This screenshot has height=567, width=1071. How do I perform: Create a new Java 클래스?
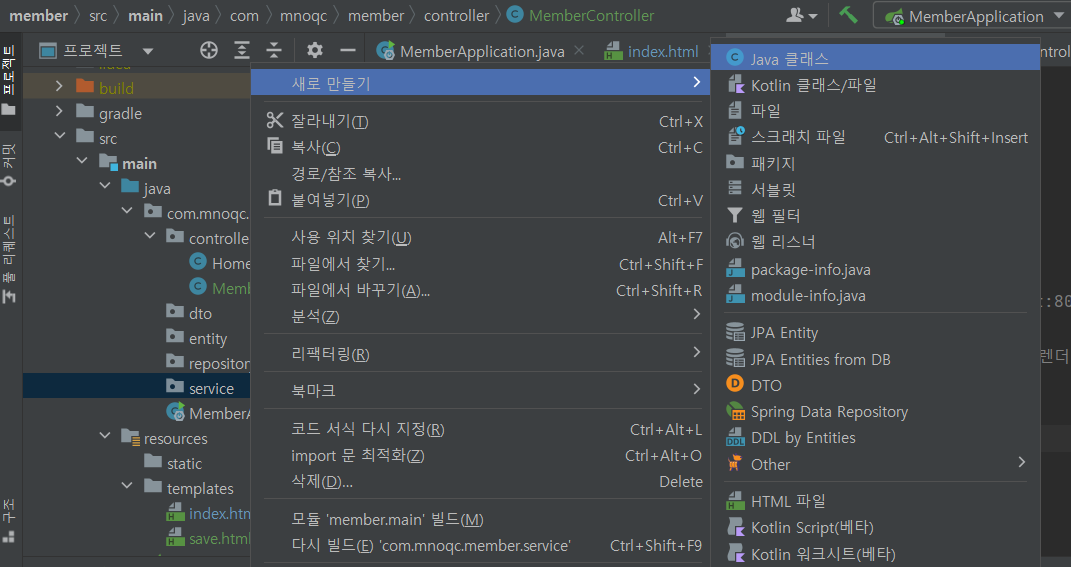876,58
